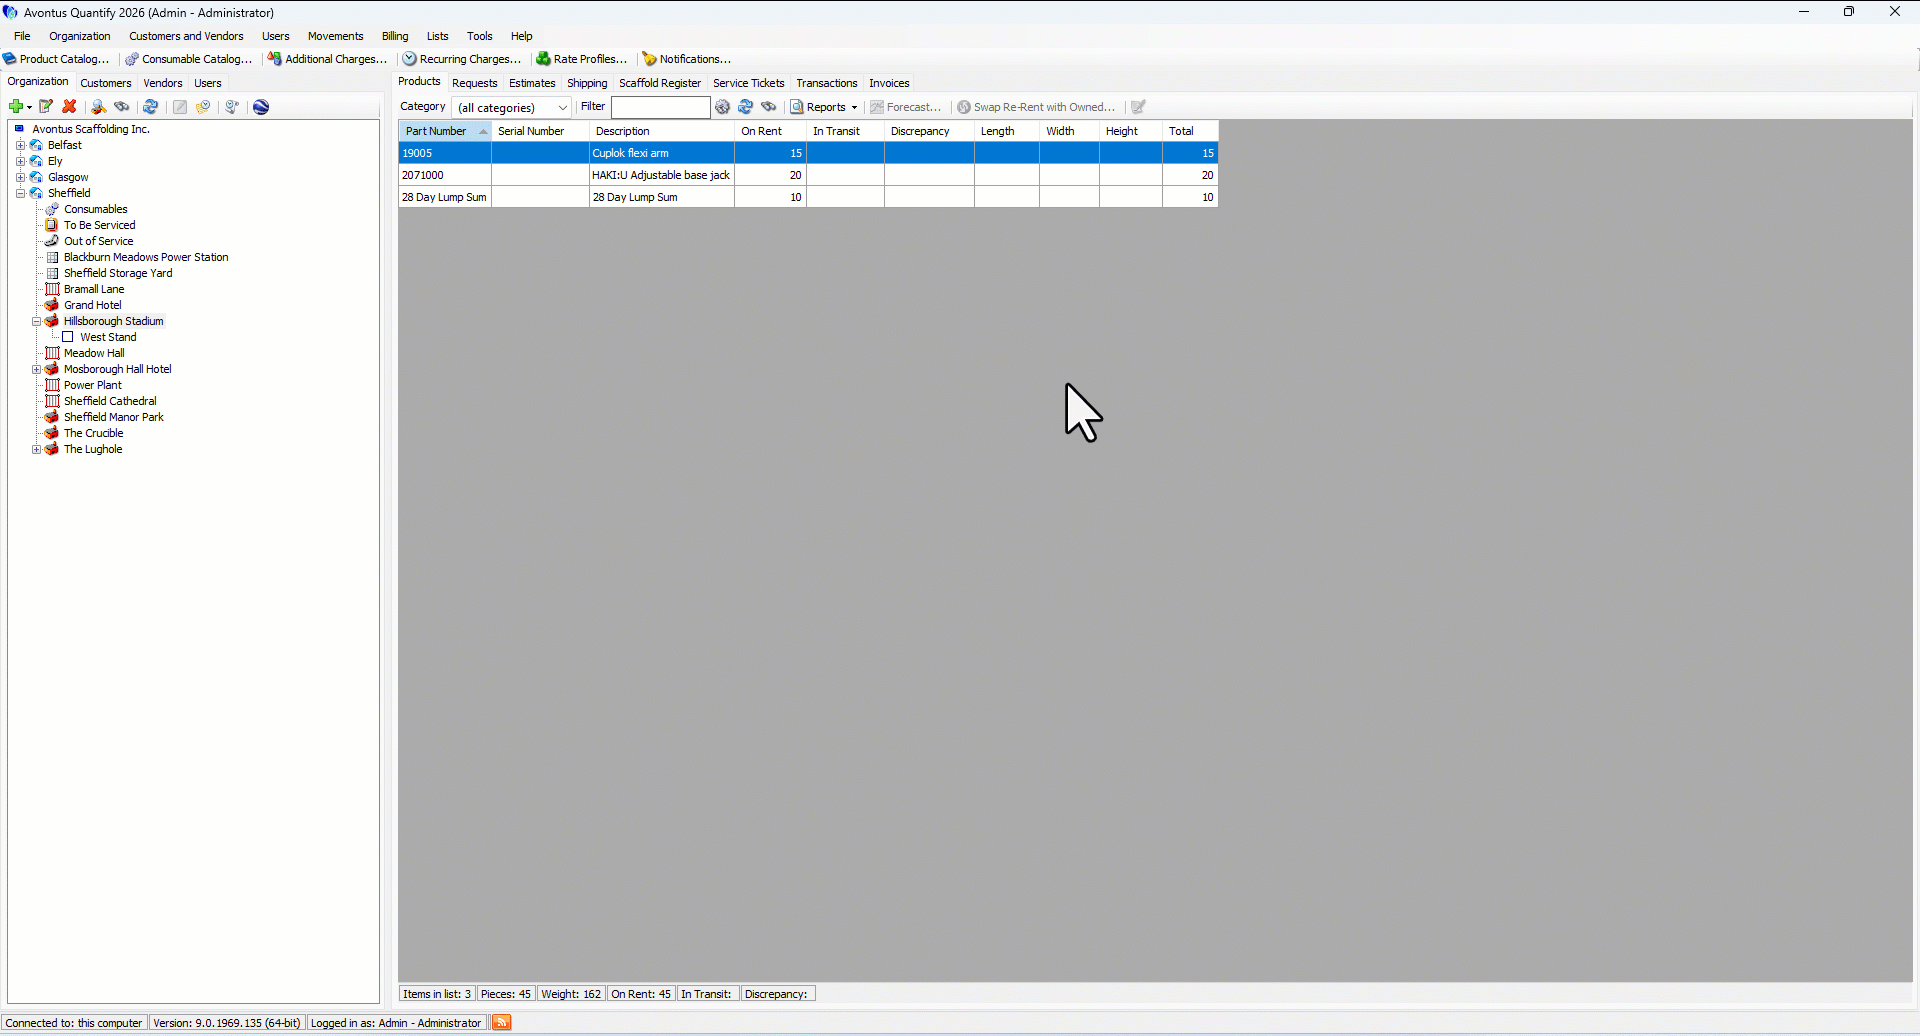The image size is (1920, 1036).
Task: Collapse the Hillsborough Stadium node
Action: (x=36, y=321)
